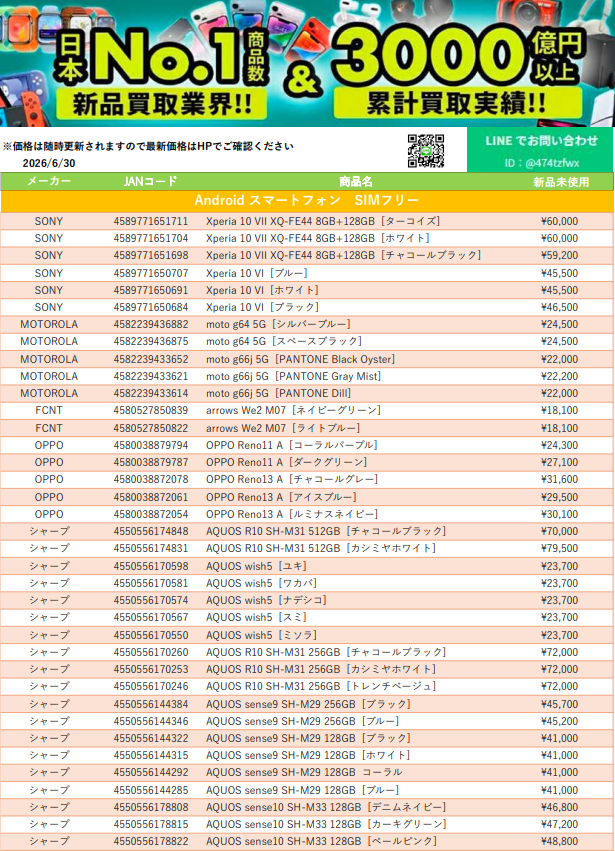
Task: Select the LINE ID @474tzfwx text
Action: (541, 163)
